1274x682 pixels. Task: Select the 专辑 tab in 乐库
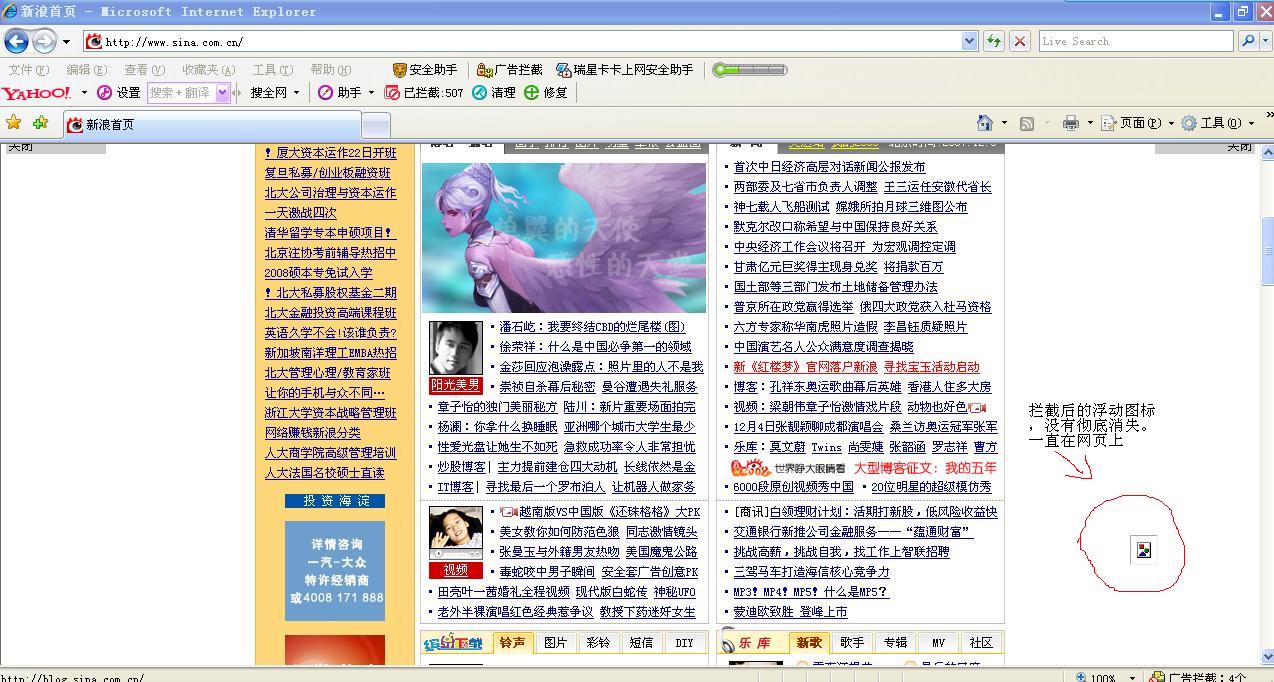pos(895,642)
